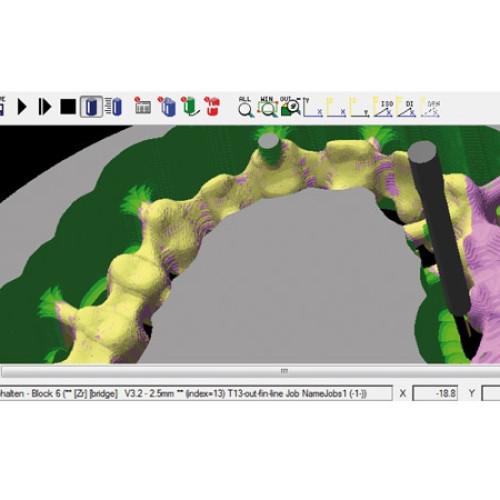
Task: Click the blue cylinder icon with red marker
Action: point(167,106)
